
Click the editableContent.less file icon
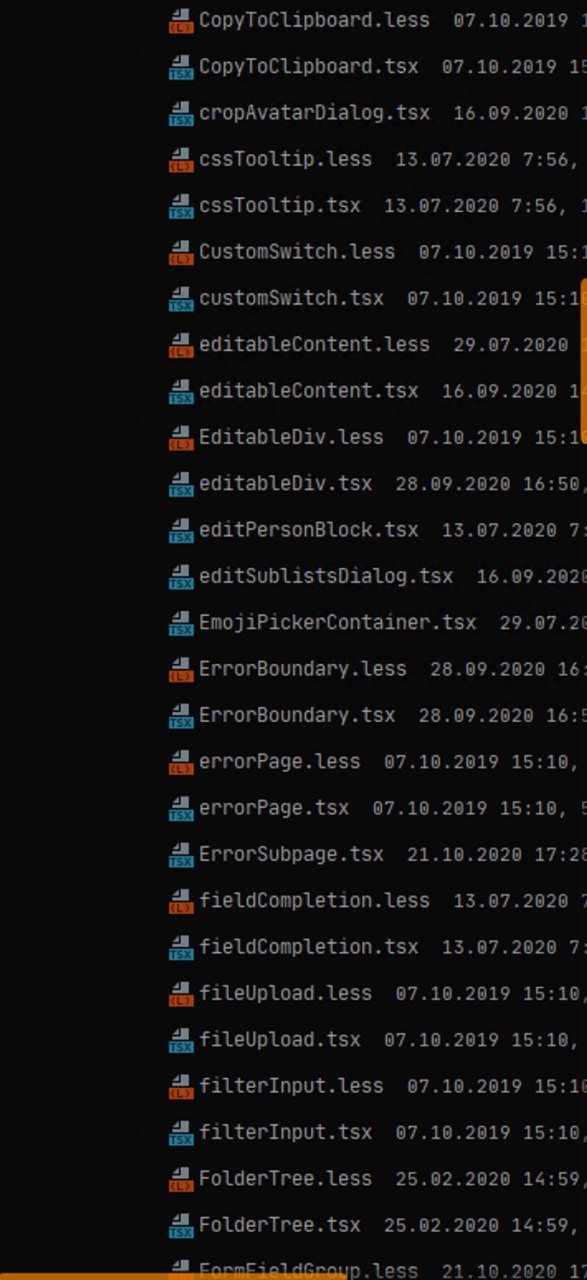click(181, 345)
